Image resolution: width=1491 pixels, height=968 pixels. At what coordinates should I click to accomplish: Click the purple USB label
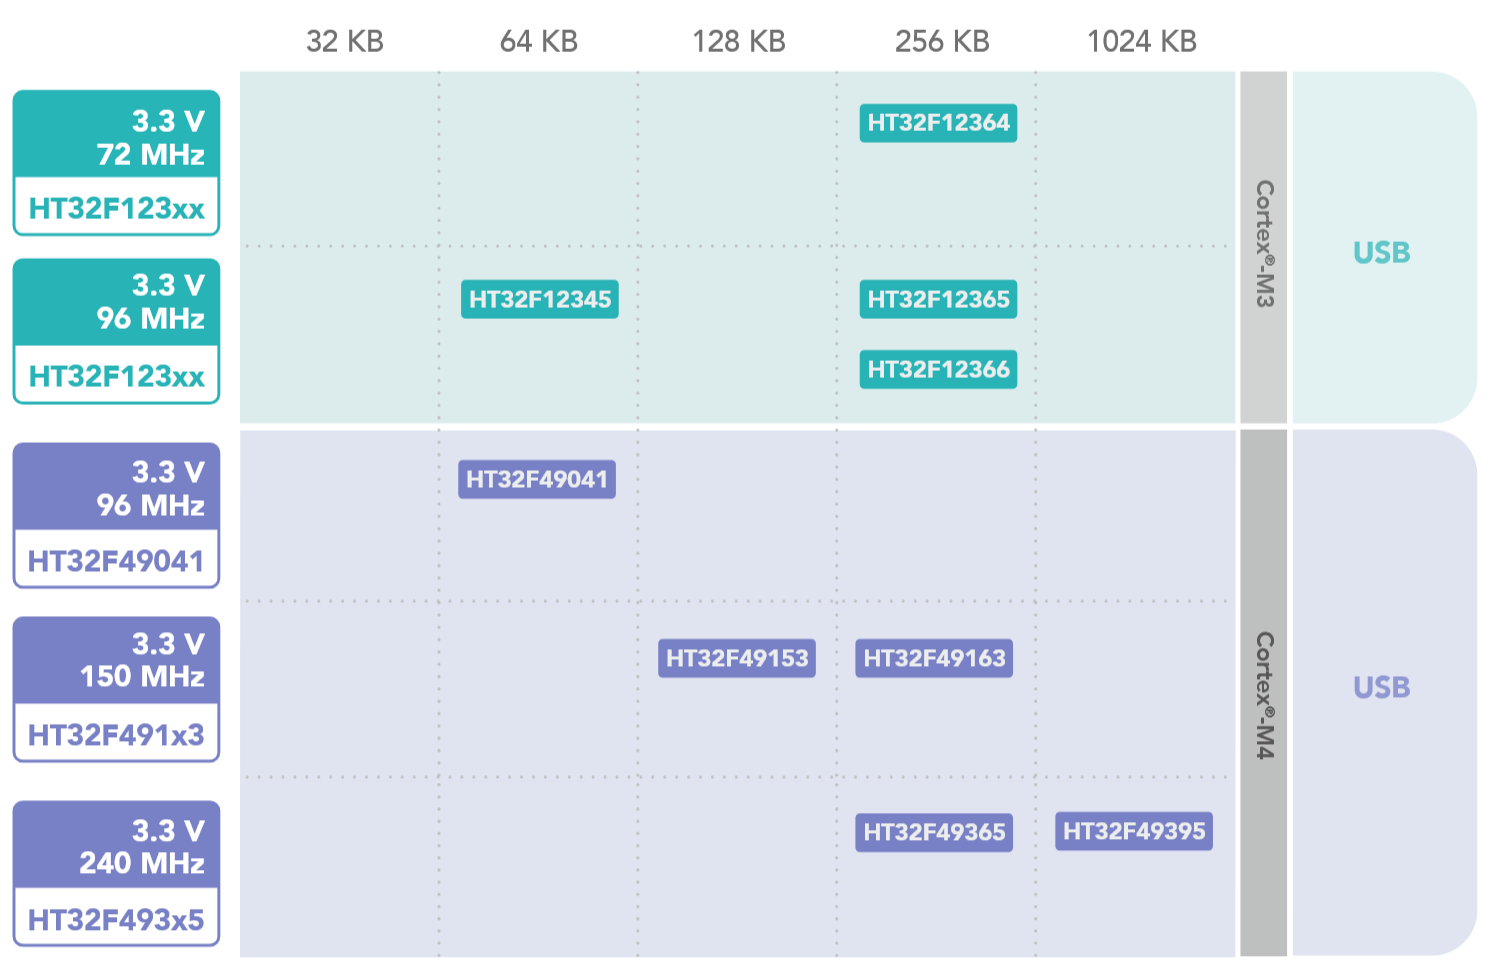1381,687
